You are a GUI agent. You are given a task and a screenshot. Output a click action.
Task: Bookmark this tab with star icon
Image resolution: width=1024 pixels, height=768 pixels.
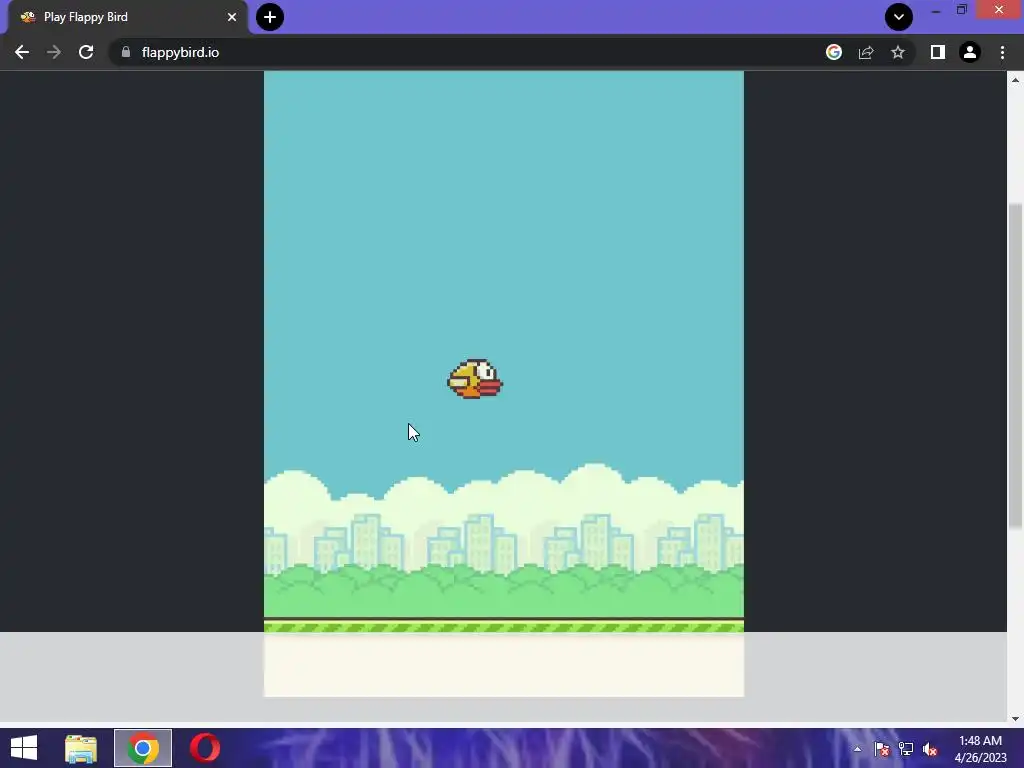click(x=898, y=52)
